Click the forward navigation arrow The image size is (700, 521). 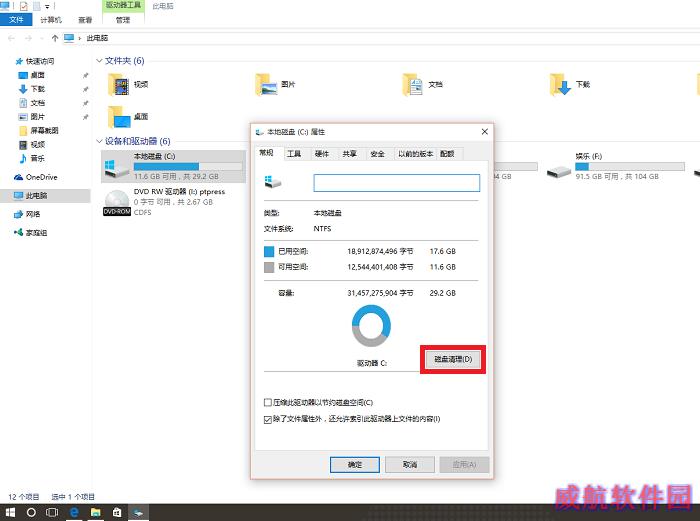point(28,38)
